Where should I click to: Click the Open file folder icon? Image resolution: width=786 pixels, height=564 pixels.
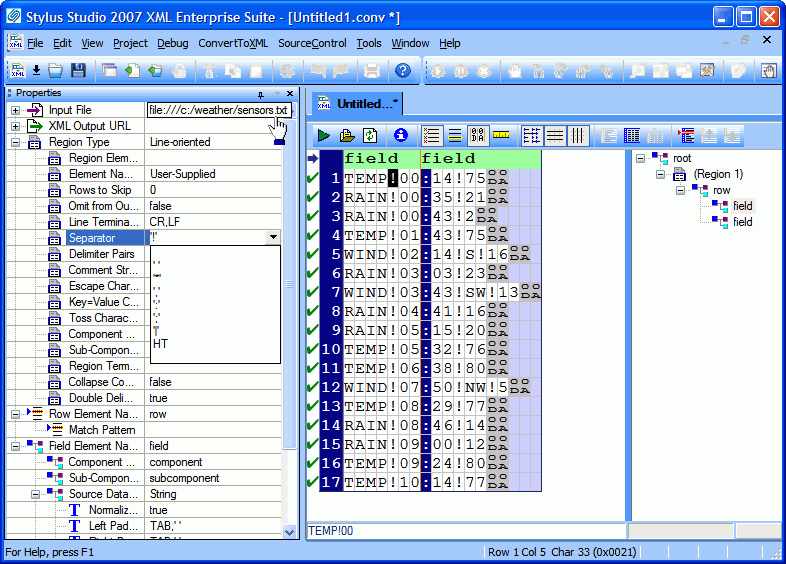(56, 71)
